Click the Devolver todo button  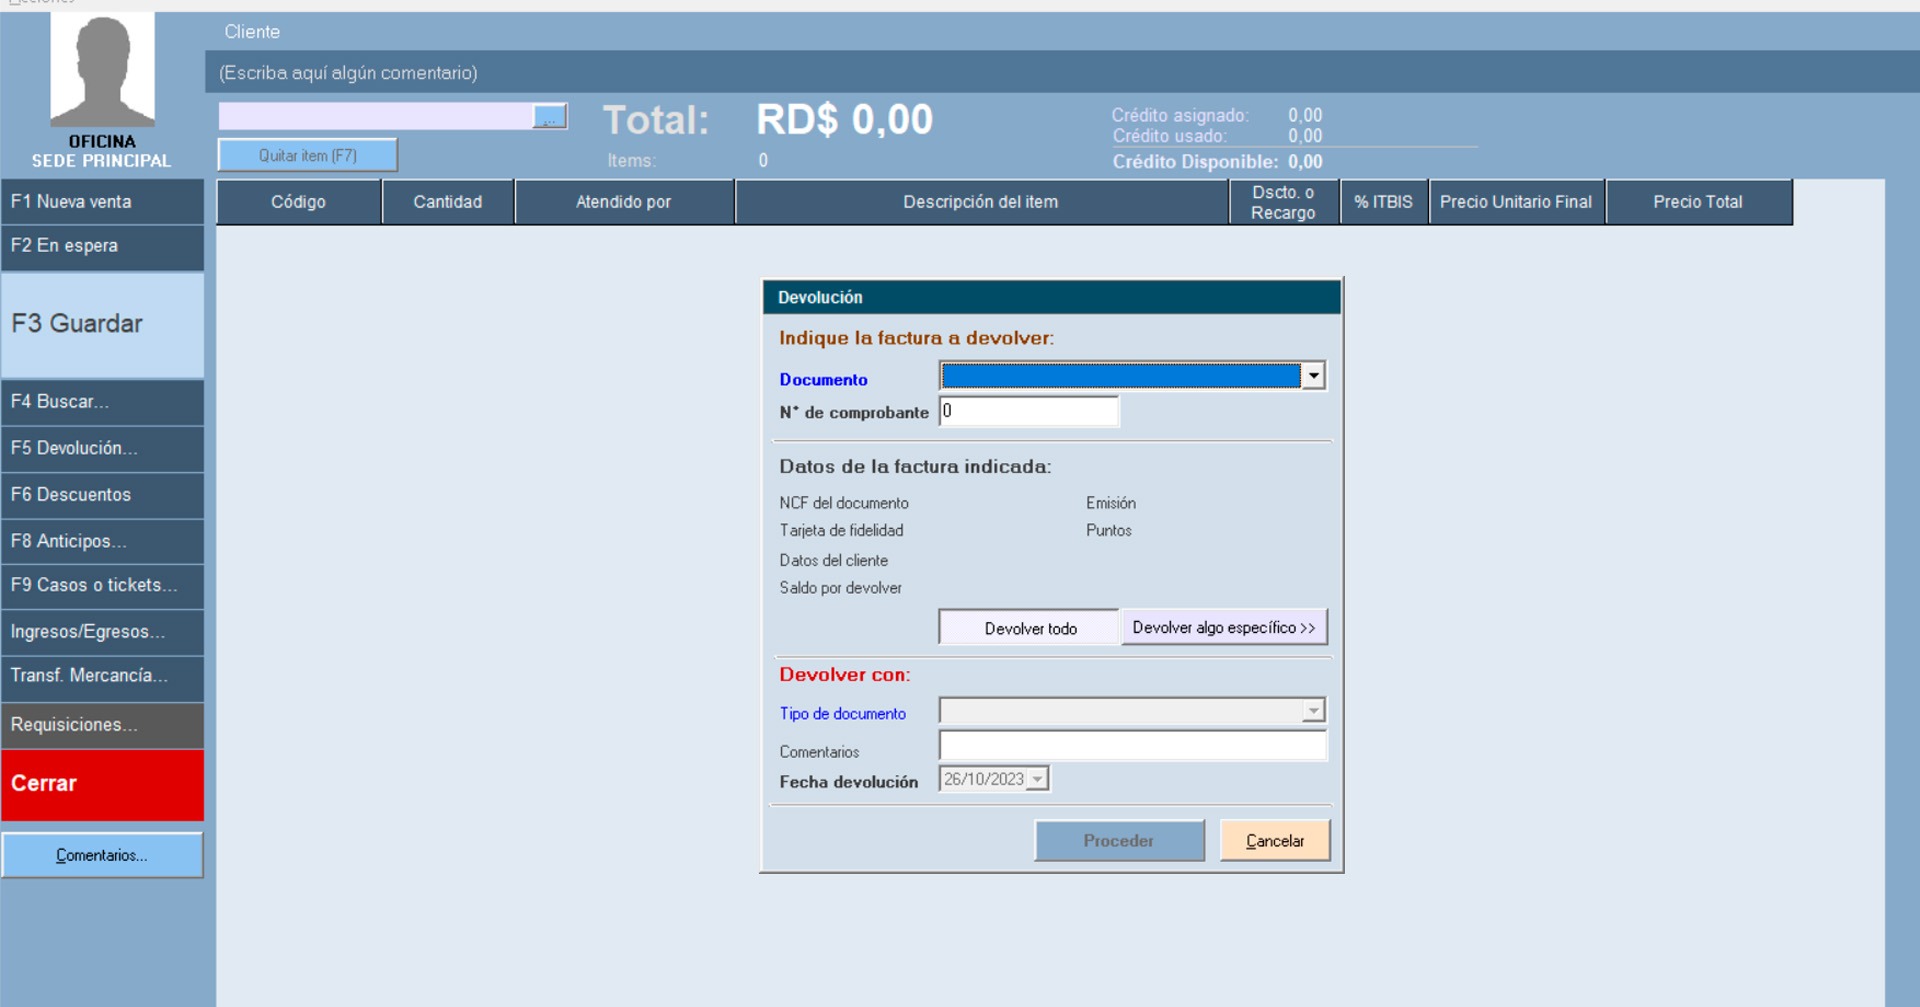coord(1029,628)
